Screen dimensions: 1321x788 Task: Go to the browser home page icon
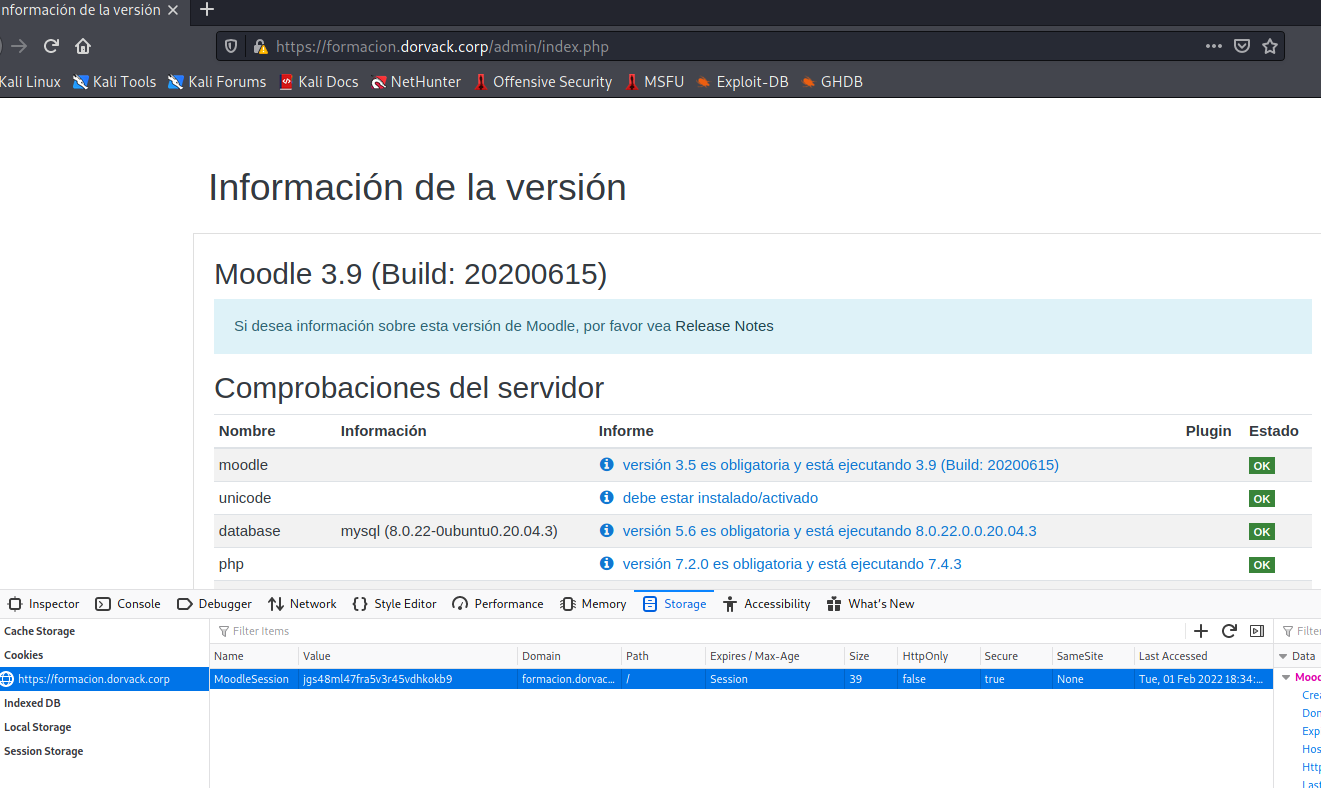(x=83, y=46)
